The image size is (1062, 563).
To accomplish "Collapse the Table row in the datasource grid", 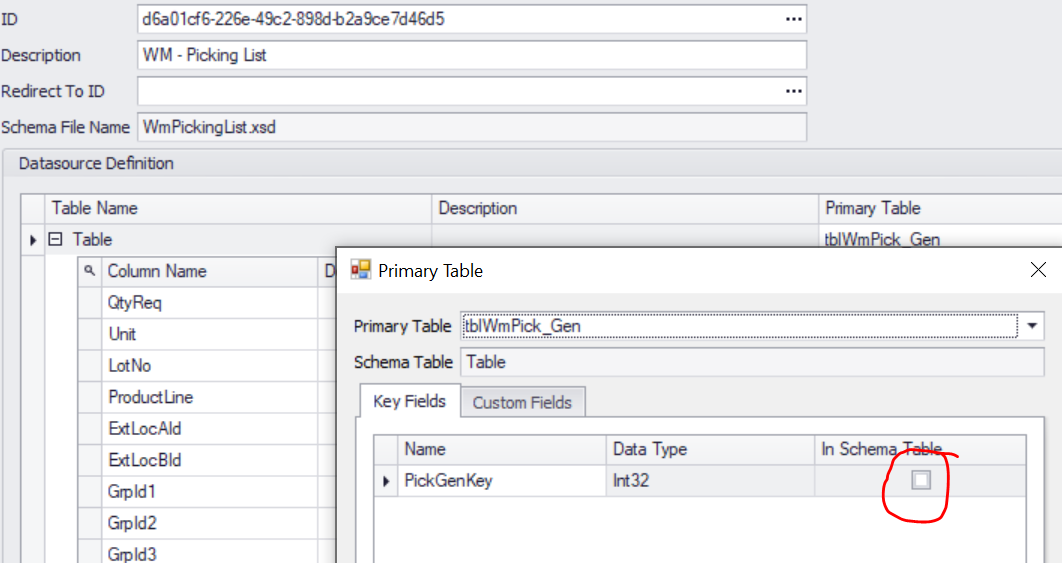I will pyautogui.click(x=56, y=240).
